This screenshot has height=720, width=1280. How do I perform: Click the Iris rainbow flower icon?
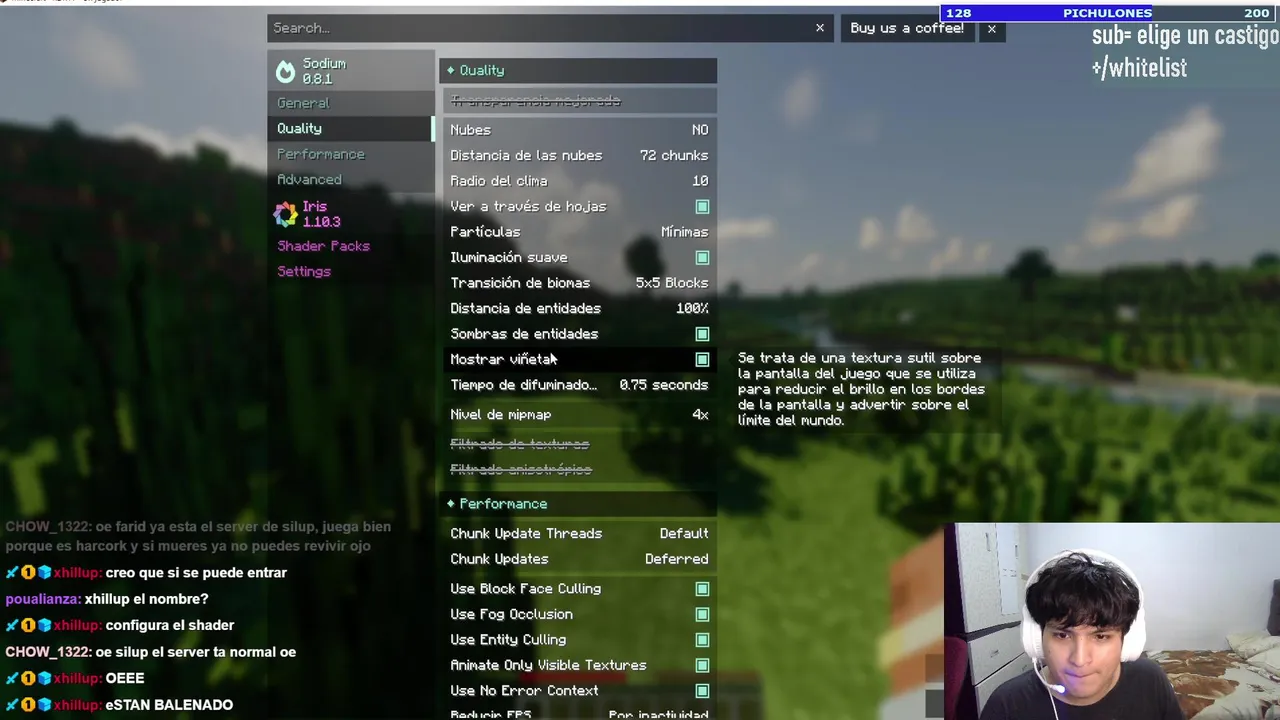[286, 214]
